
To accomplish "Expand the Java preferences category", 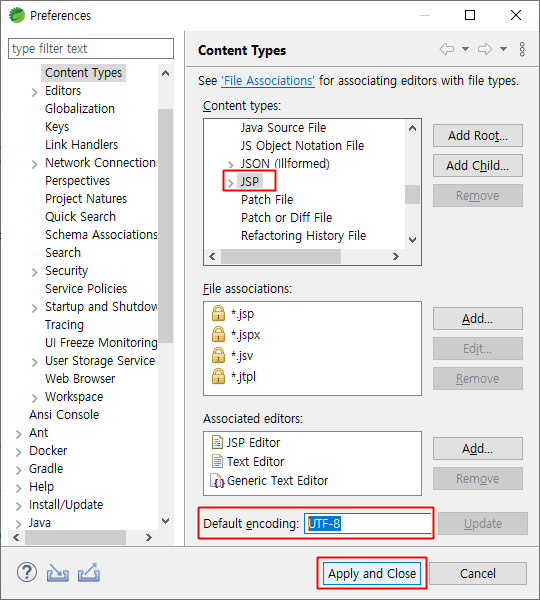I will coord(18,524).
